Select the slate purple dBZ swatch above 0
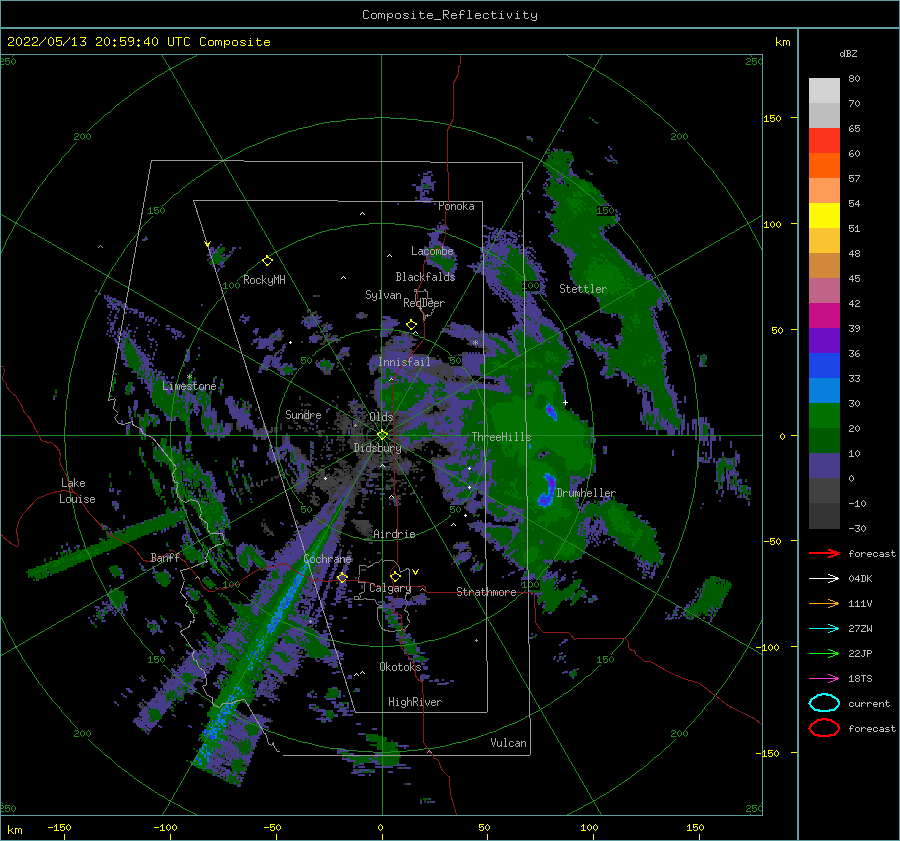Viewport: 900px width, 841px height. click(x=824, y=465)
